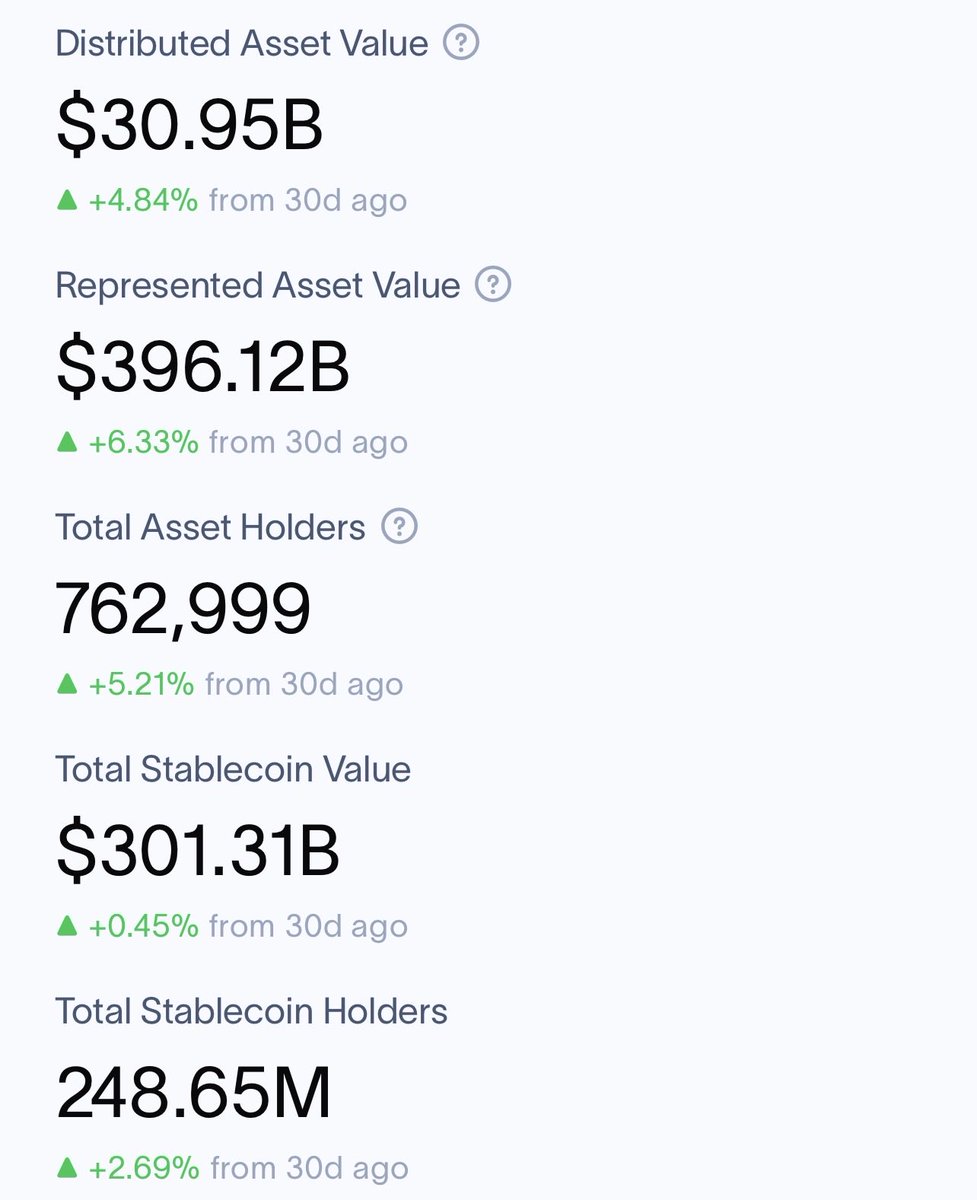Select the $396.12B represented value figure
This screenshot has width=977, height=1200.
[x=203, y=367]
